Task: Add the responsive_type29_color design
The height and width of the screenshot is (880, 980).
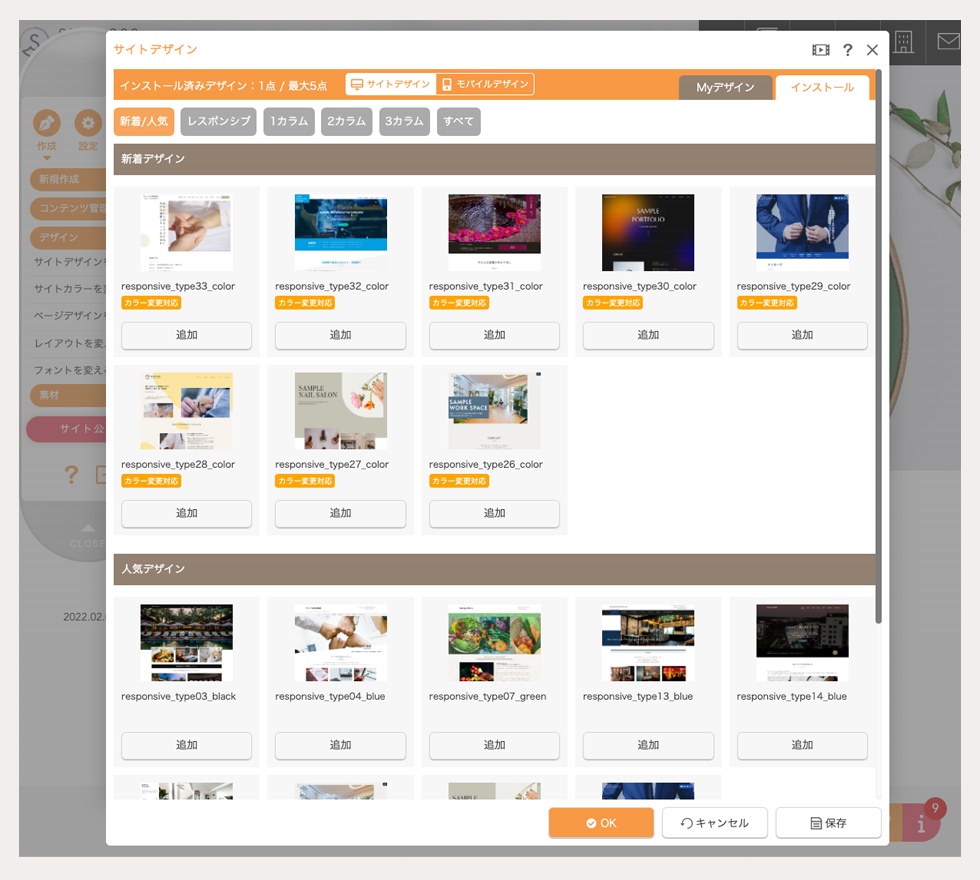Action: point(802,335)
